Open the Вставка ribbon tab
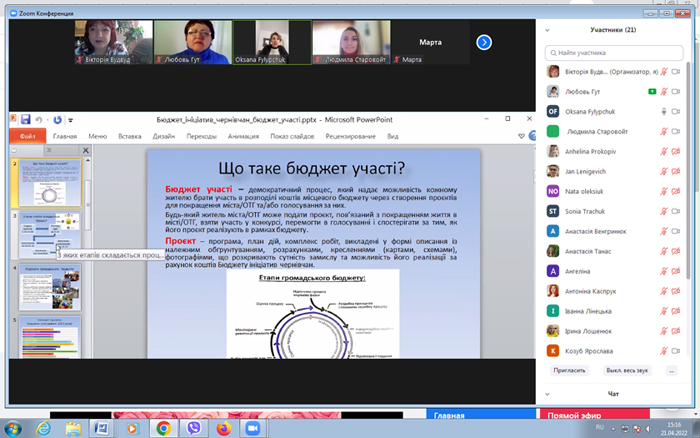 (129, 136)
